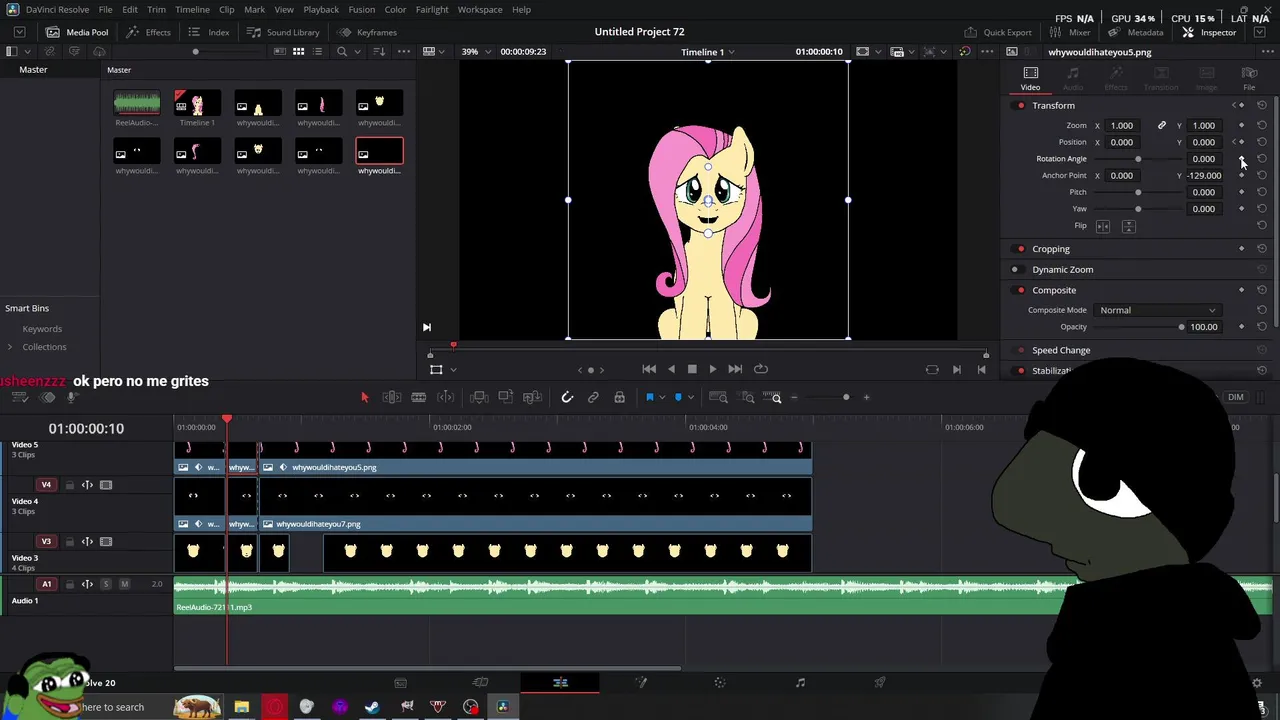
Task: Add keyframe for Opacity
Action: (x=1242, y=326)
